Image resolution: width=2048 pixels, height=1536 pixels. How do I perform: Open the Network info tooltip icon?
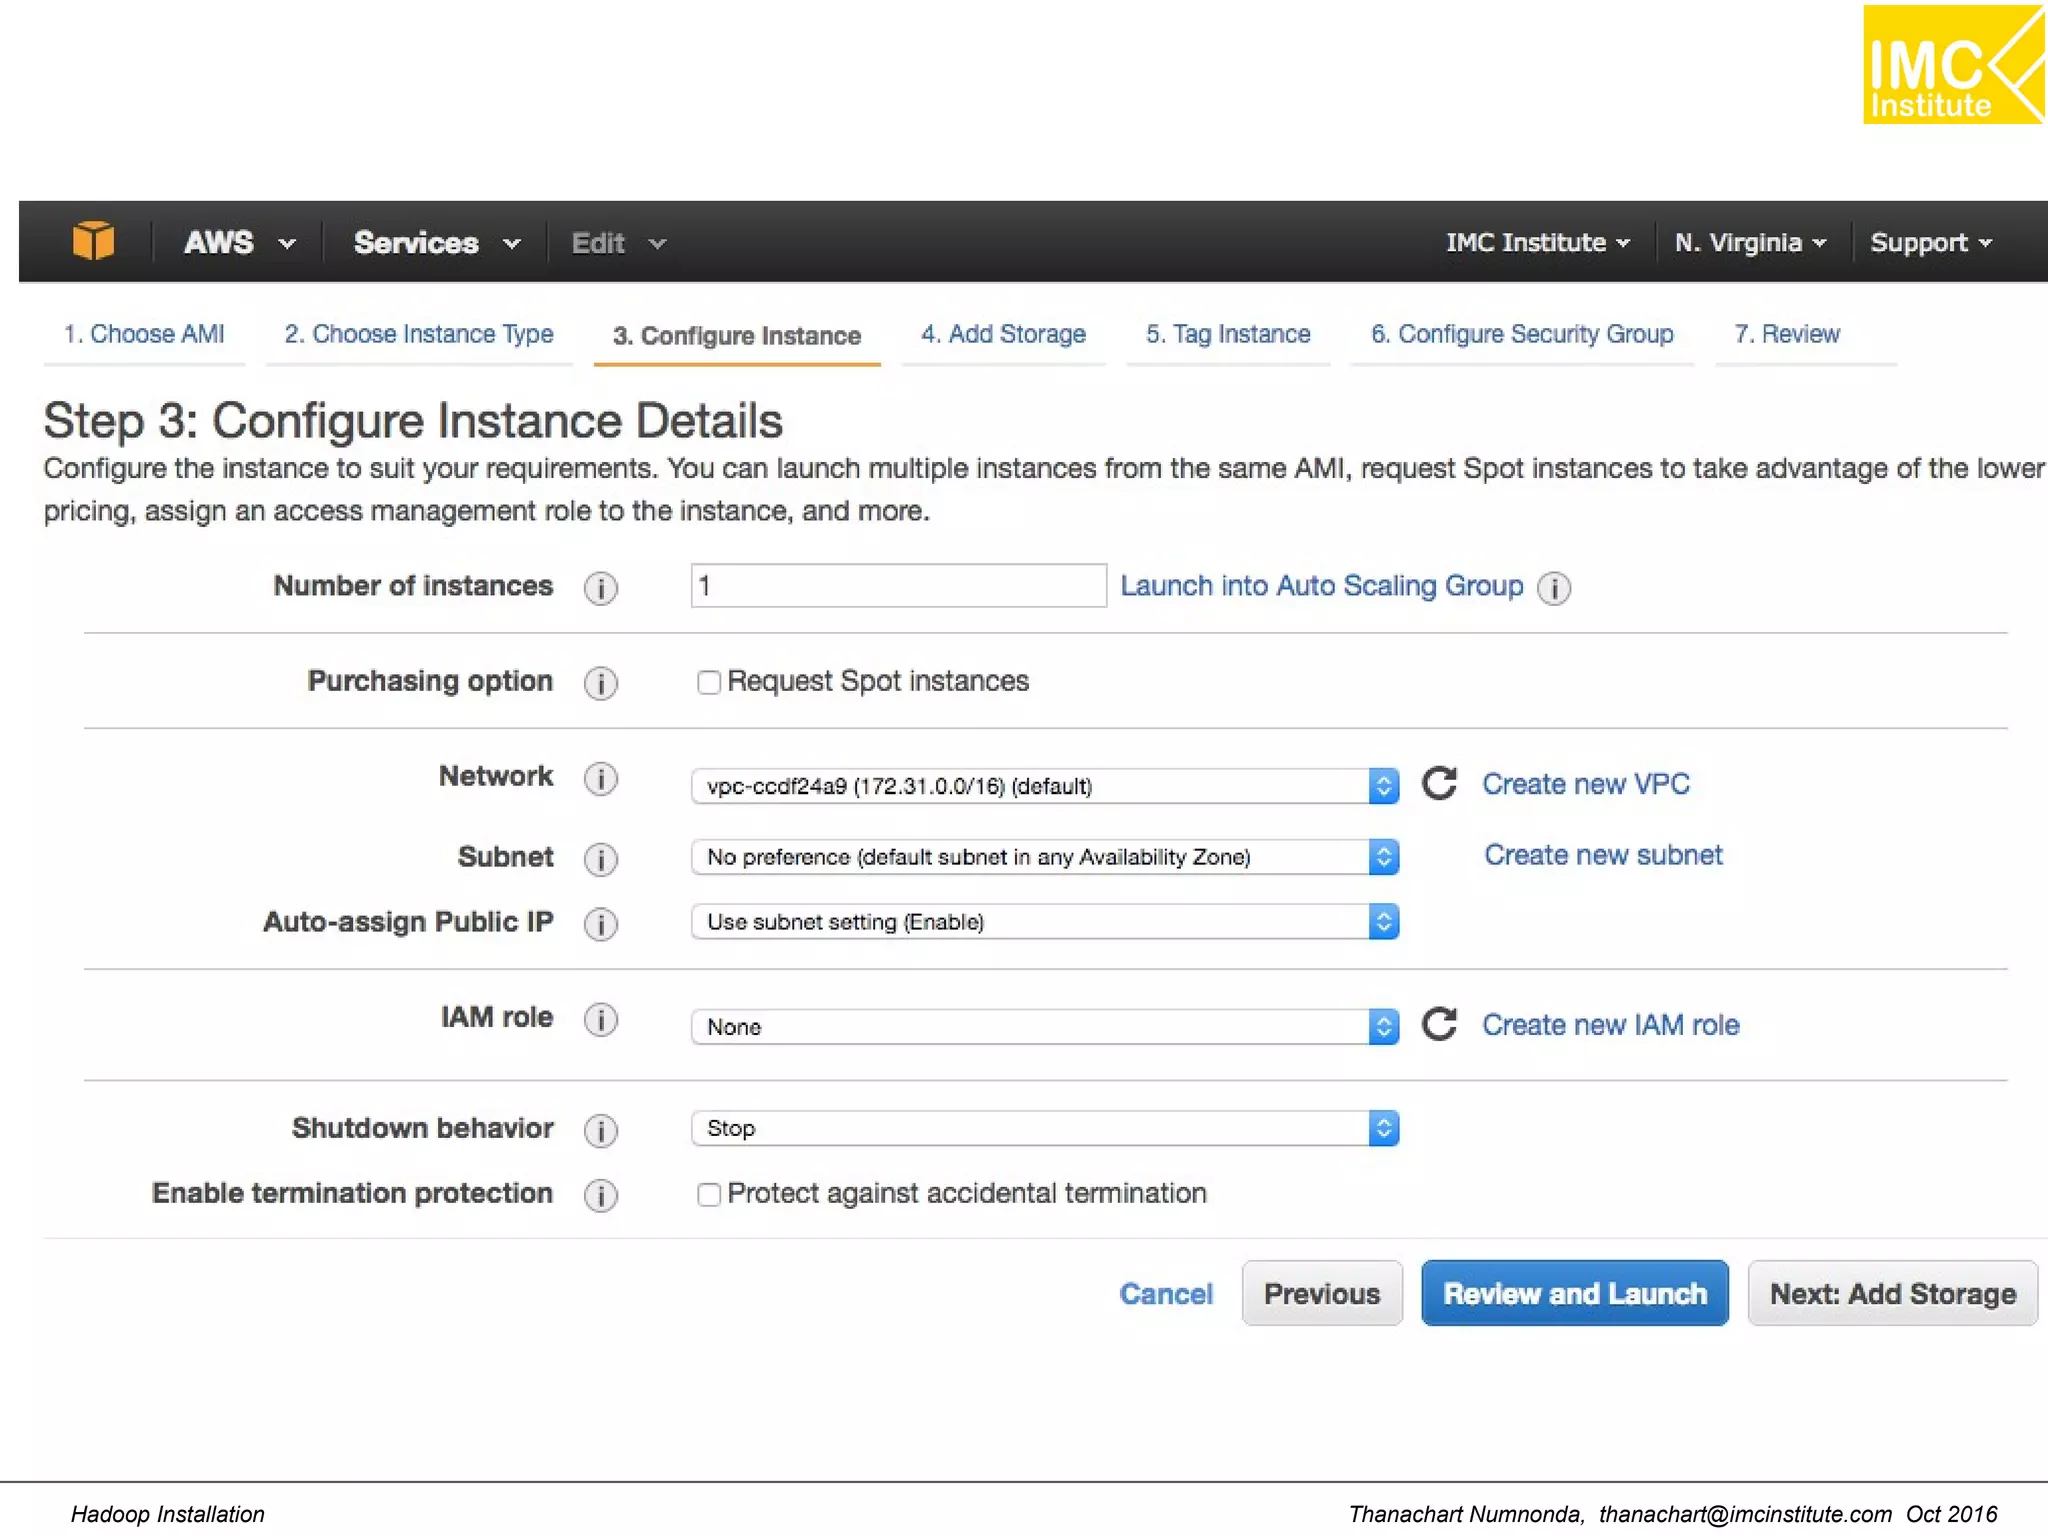click(x=600, y=778)
